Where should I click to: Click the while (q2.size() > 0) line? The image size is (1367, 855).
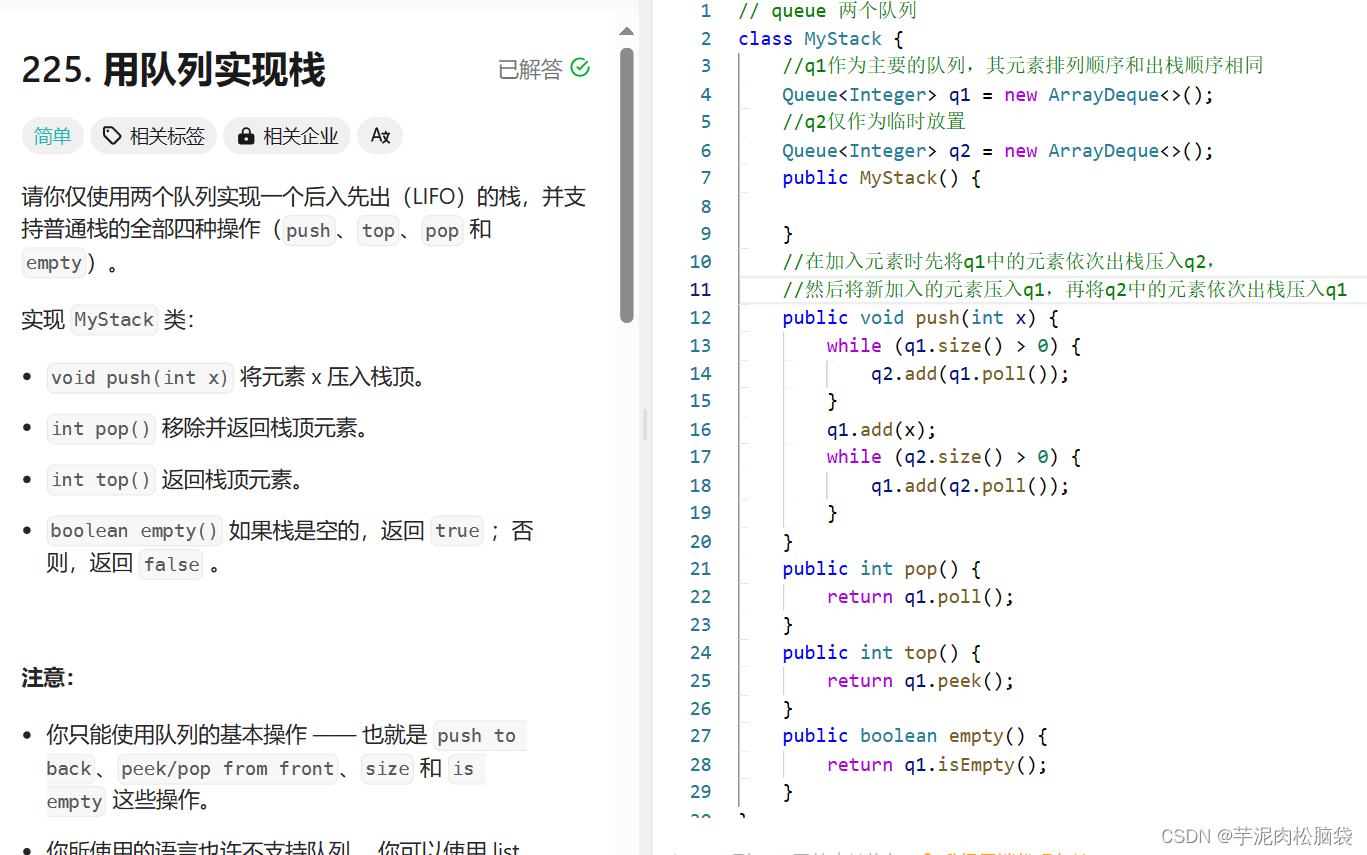click(x=953, y=457)
